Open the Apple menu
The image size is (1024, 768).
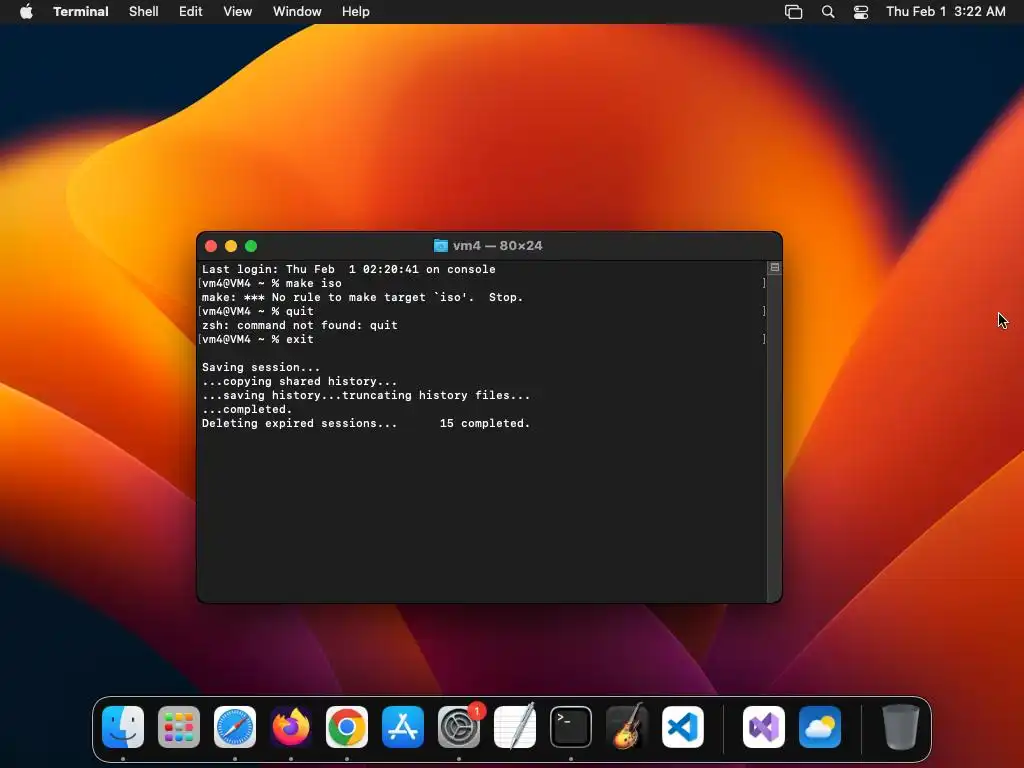26,11
